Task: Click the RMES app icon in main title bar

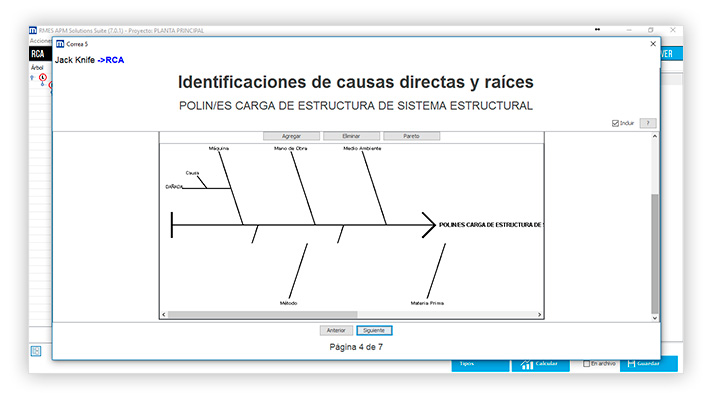Action: [33, 31]
